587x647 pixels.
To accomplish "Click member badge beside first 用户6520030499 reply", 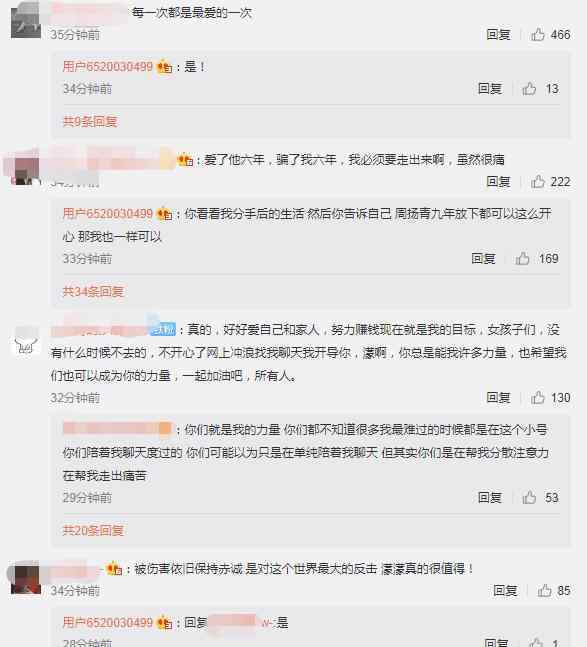I will point(164,66).
